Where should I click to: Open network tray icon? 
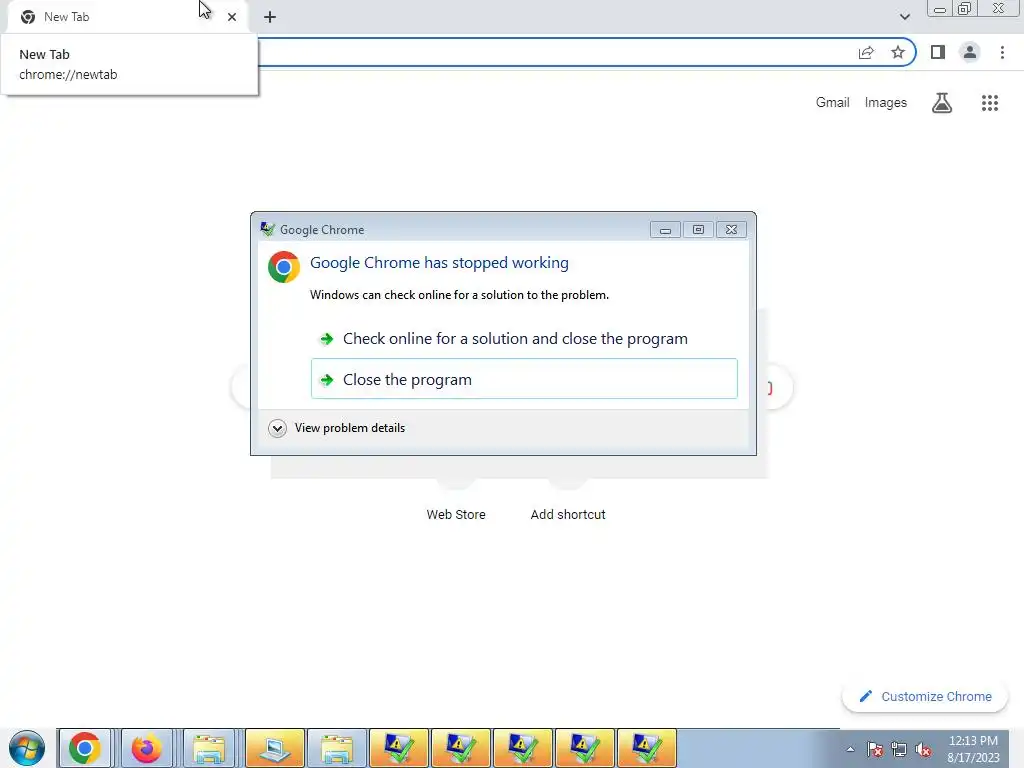pyautogui.click(x=899, y=749)
